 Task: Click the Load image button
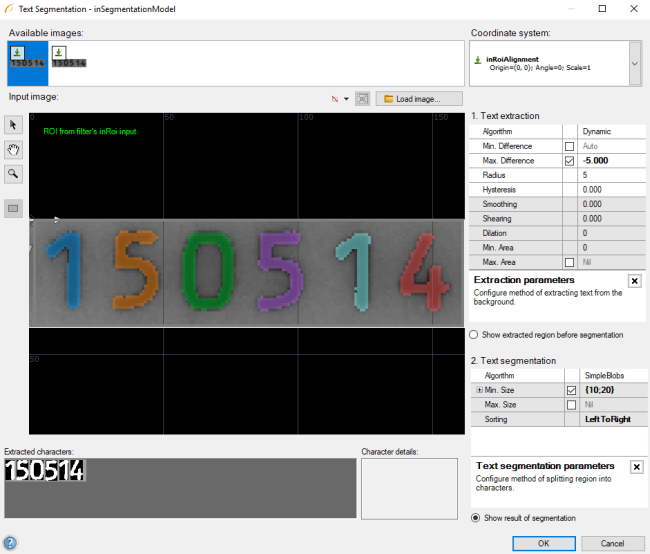420,99
